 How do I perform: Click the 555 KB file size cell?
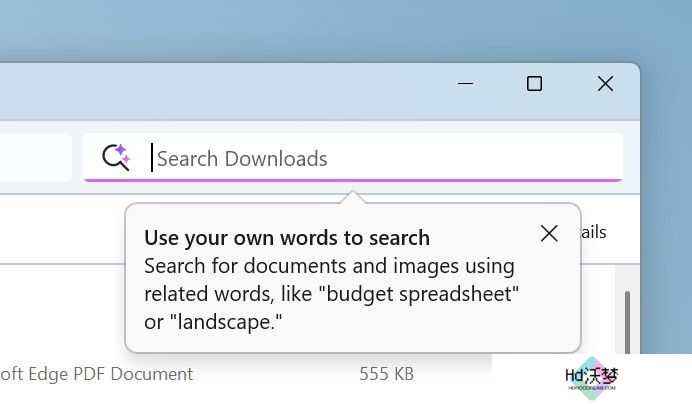(x=387, y=374)
